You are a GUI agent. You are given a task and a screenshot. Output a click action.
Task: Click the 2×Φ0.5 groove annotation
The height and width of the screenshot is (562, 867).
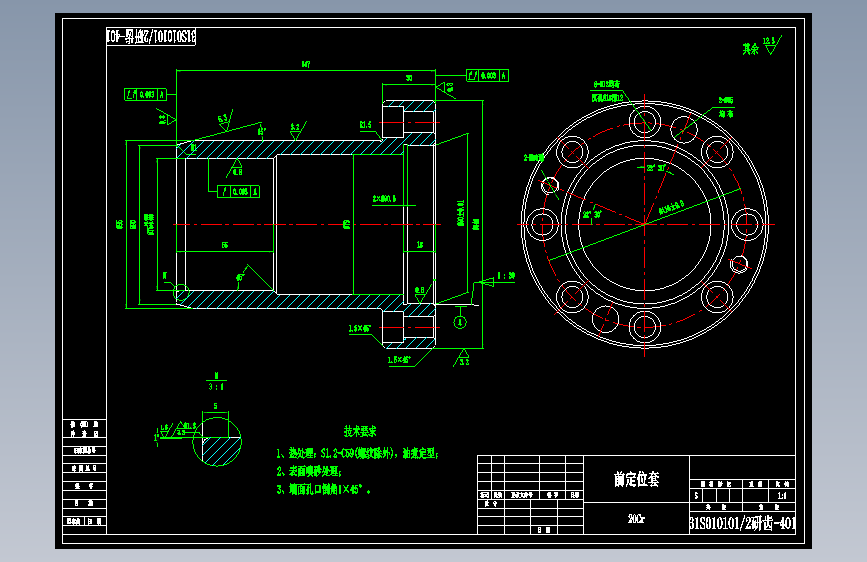(x=384, y=199)
